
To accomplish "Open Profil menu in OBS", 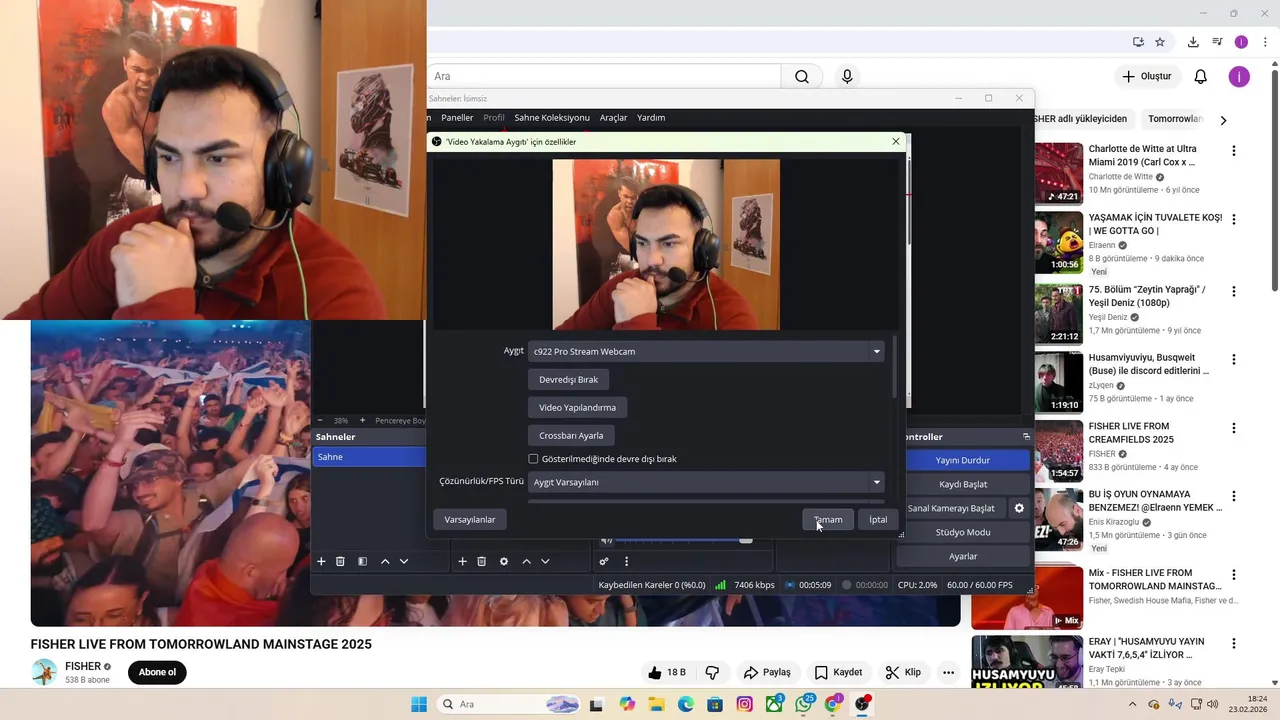I will point(494,117).
